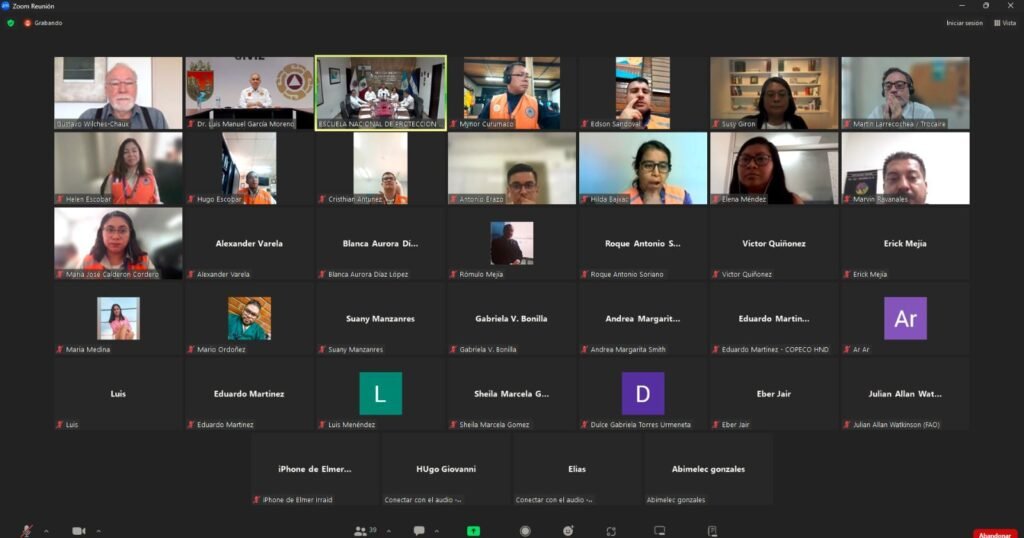Click the purple Ar avatar tile

905,319
